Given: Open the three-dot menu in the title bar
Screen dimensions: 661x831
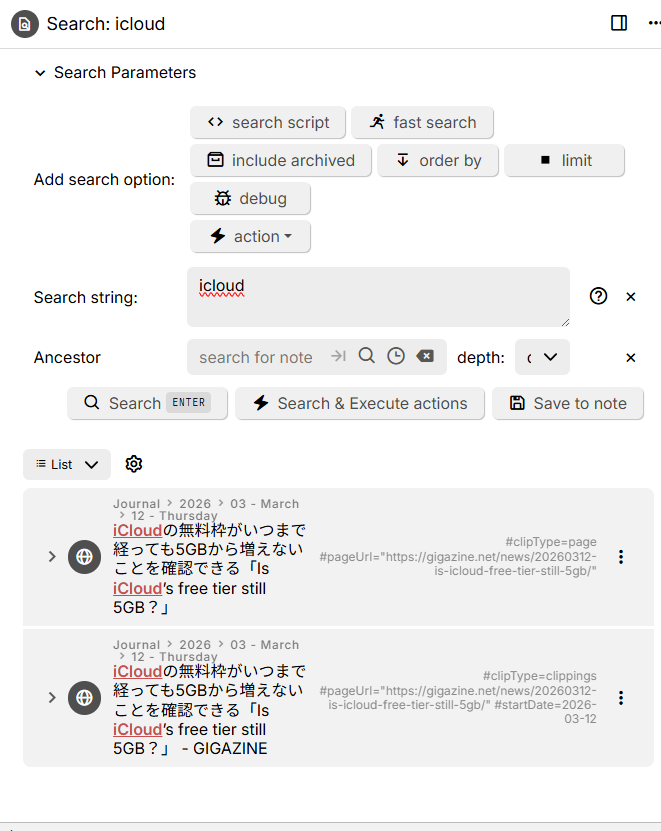Looking at the screenshot, I should click(654, 23).
